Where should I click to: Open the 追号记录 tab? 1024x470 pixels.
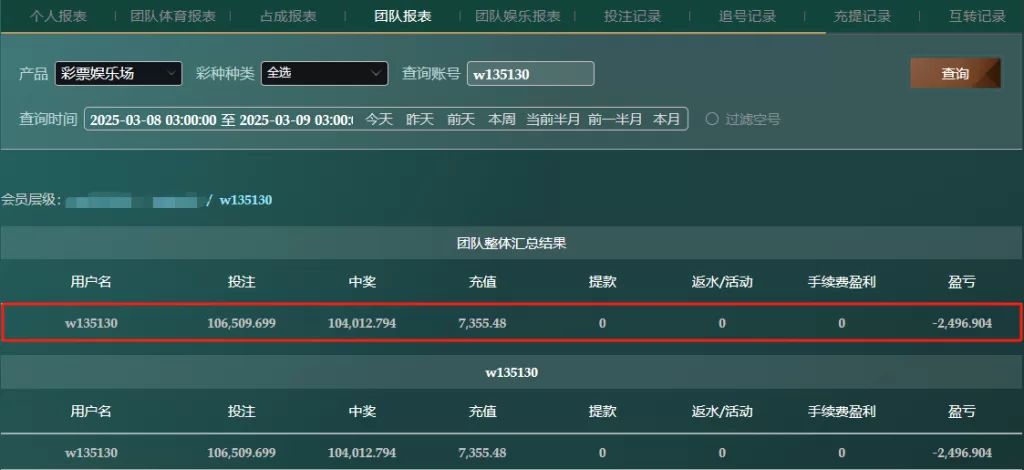click(747, 16)
